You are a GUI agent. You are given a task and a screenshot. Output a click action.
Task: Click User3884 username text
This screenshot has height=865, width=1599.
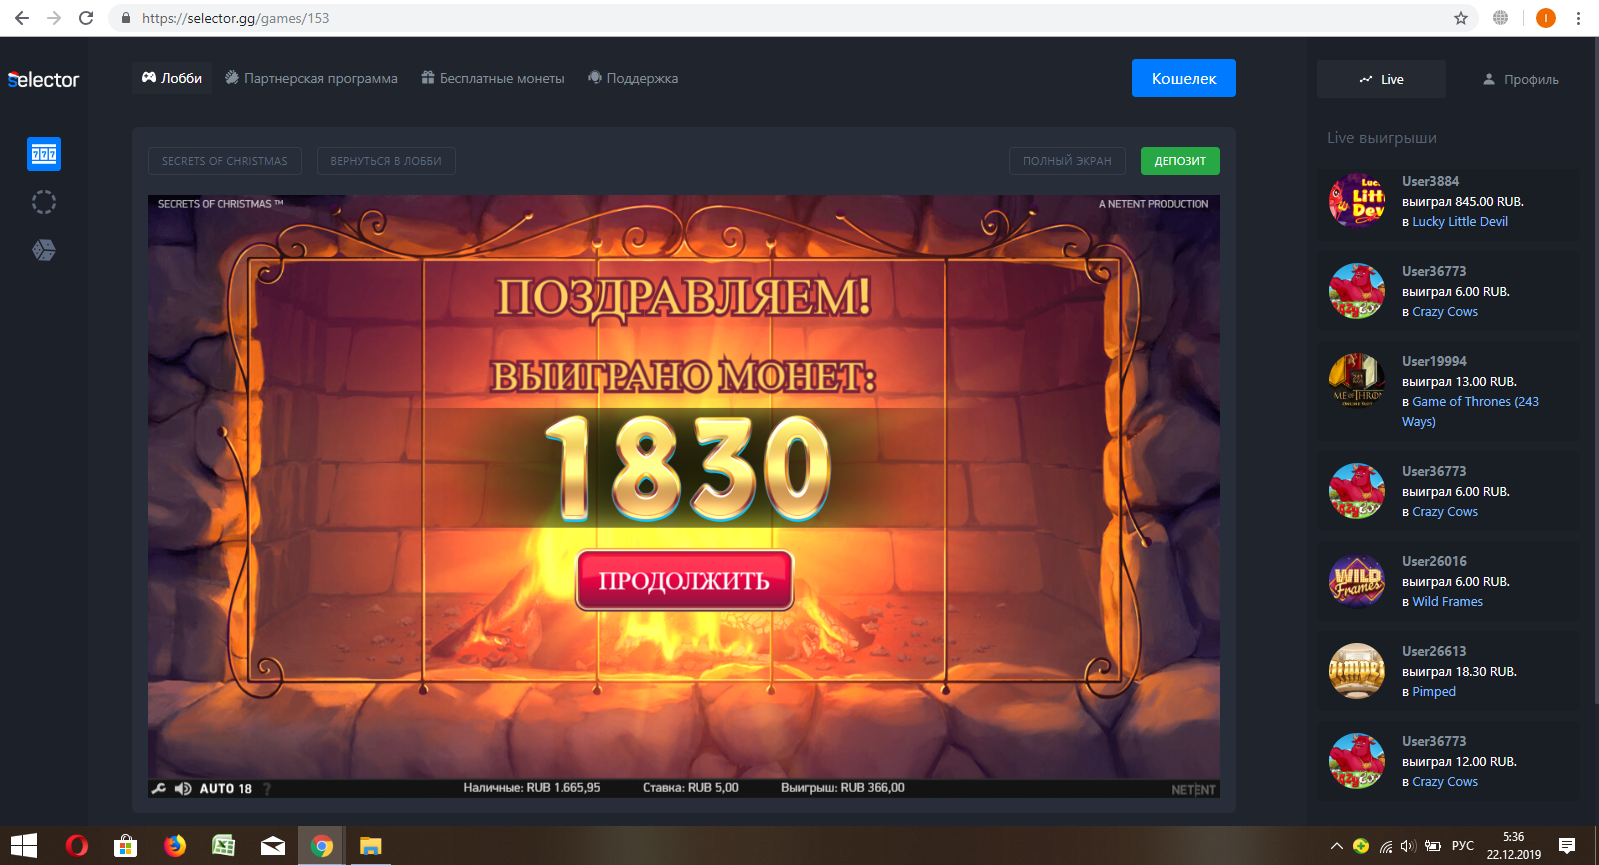[x=1430, y=181]
